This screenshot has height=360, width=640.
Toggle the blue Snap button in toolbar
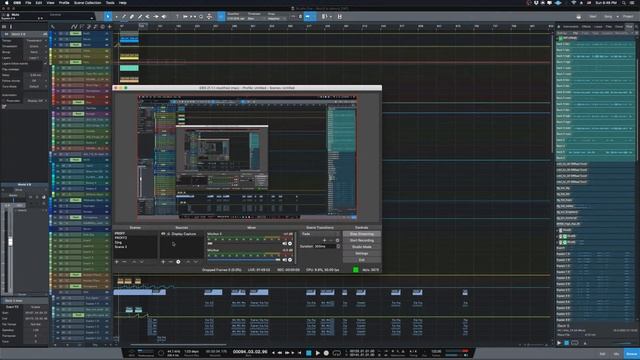point(221,17)
